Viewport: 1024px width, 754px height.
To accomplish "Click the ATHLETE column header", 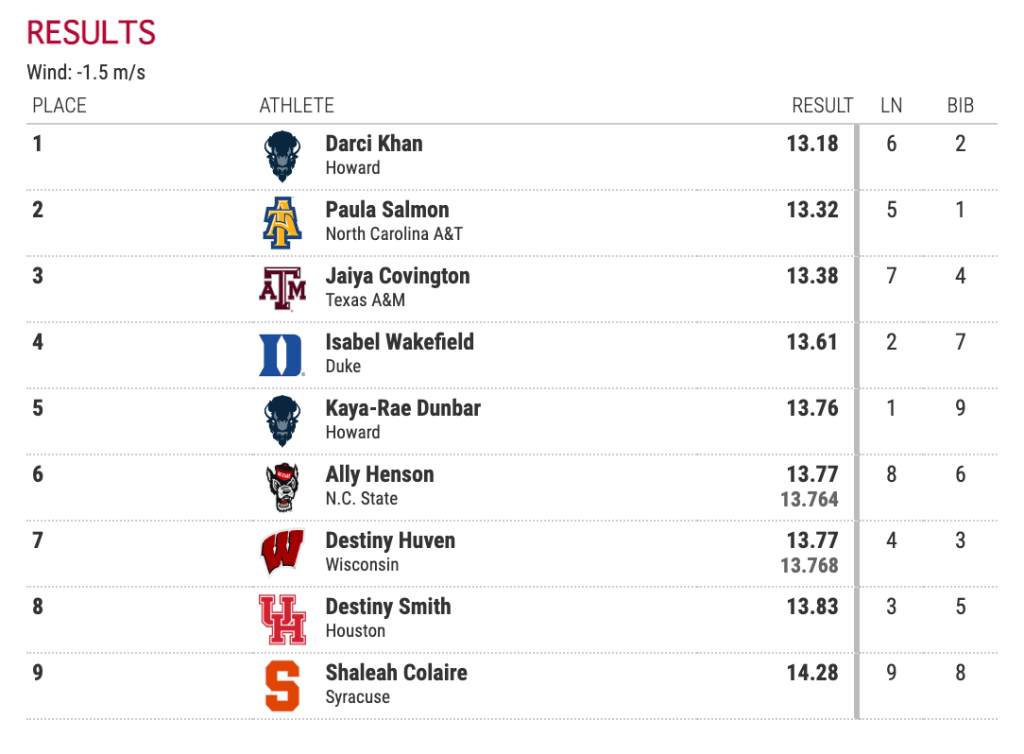I will tap(296, 106).
